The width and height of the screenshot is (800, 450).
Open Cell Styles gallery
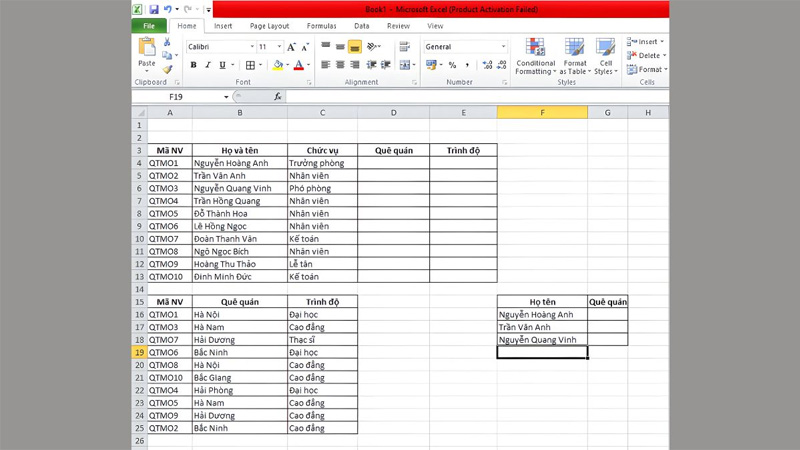pos(606,57)
